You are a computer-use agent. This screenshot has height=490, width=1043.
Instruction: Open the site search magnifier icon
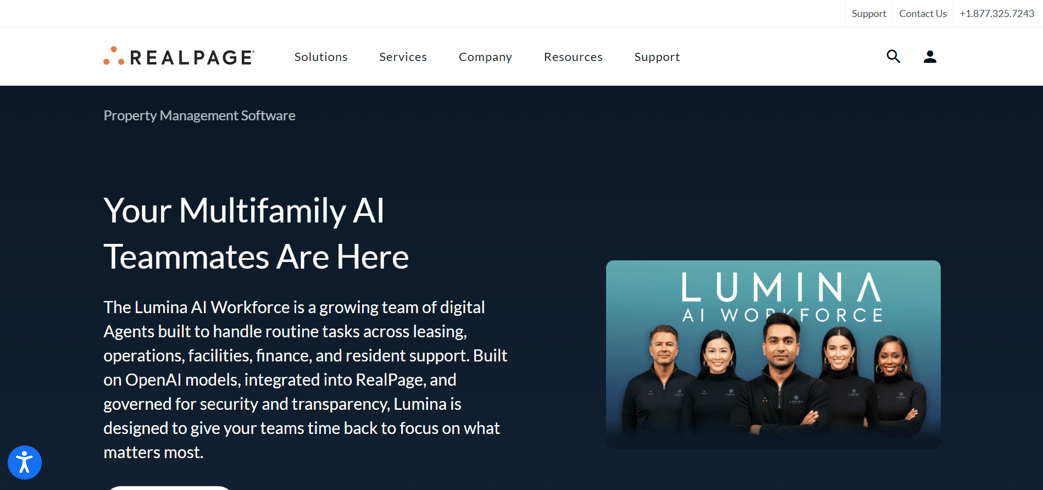893,57
